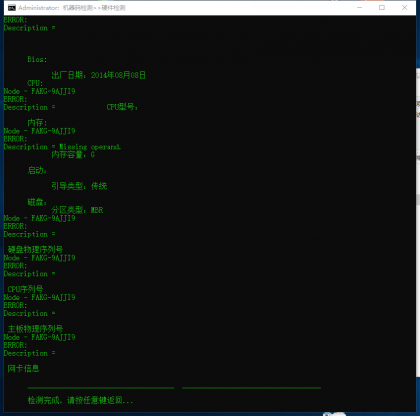Click the '主板物理序列号' heading
The image size is (420, 416).
35,329
